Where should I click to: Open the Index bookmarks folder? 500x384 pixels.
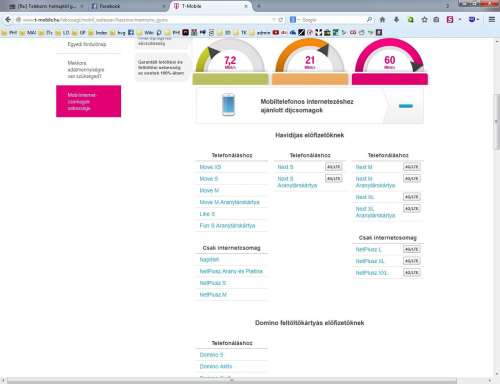coord(98,32)
